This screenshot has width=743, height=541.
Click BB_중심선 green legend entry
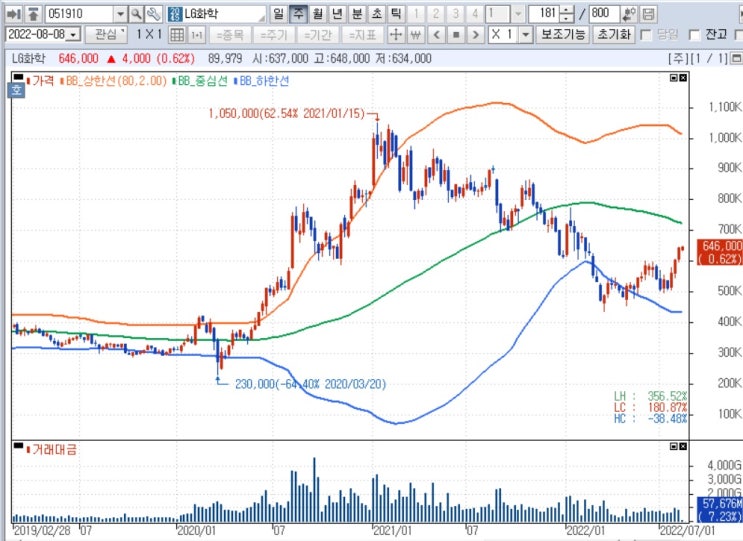pyautogui.click(x=200, y=81)
